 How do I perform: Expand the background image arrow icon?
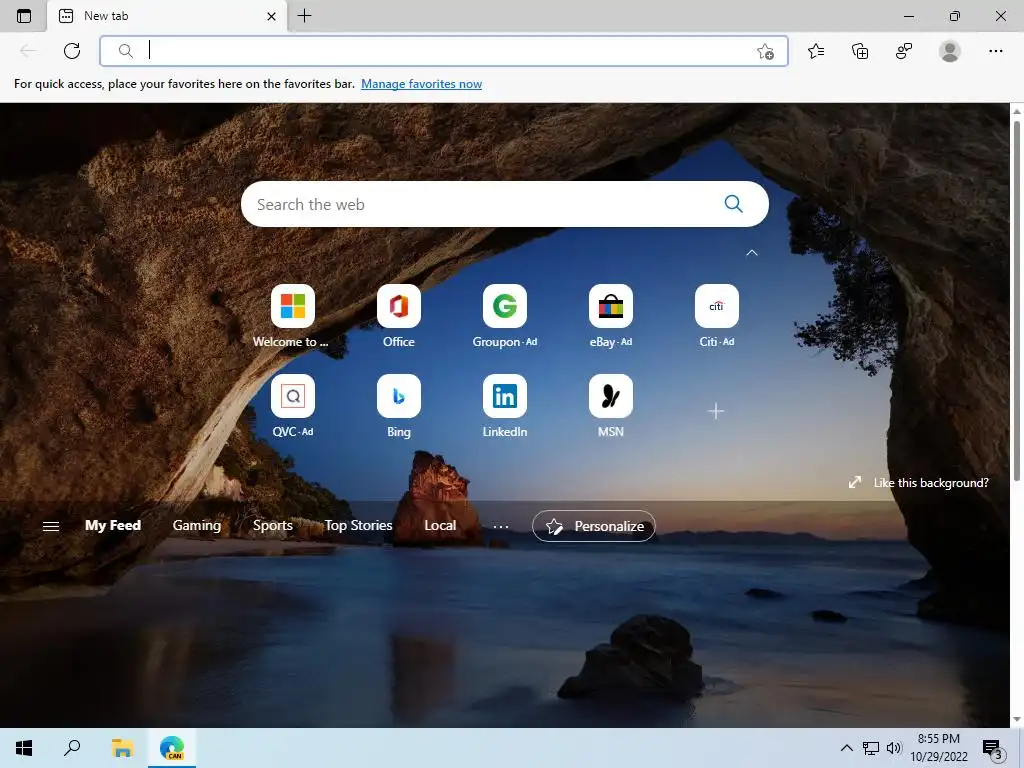click(854, 482)
